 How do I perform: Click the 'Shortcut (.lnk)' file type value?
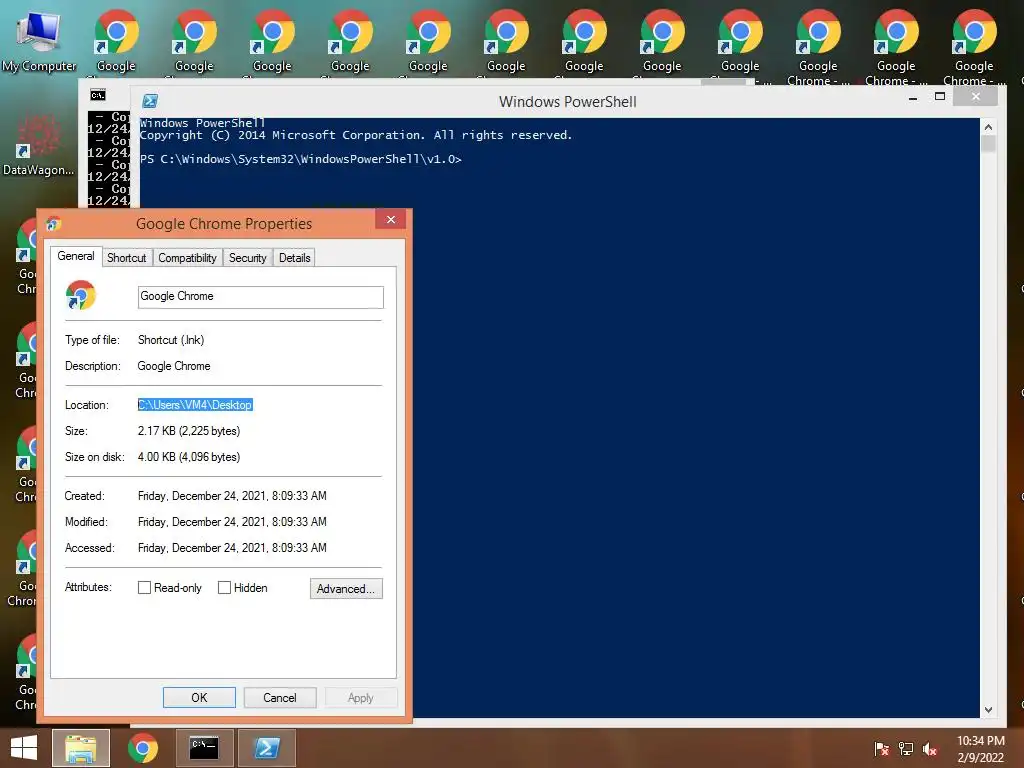[x=171, y=340]
